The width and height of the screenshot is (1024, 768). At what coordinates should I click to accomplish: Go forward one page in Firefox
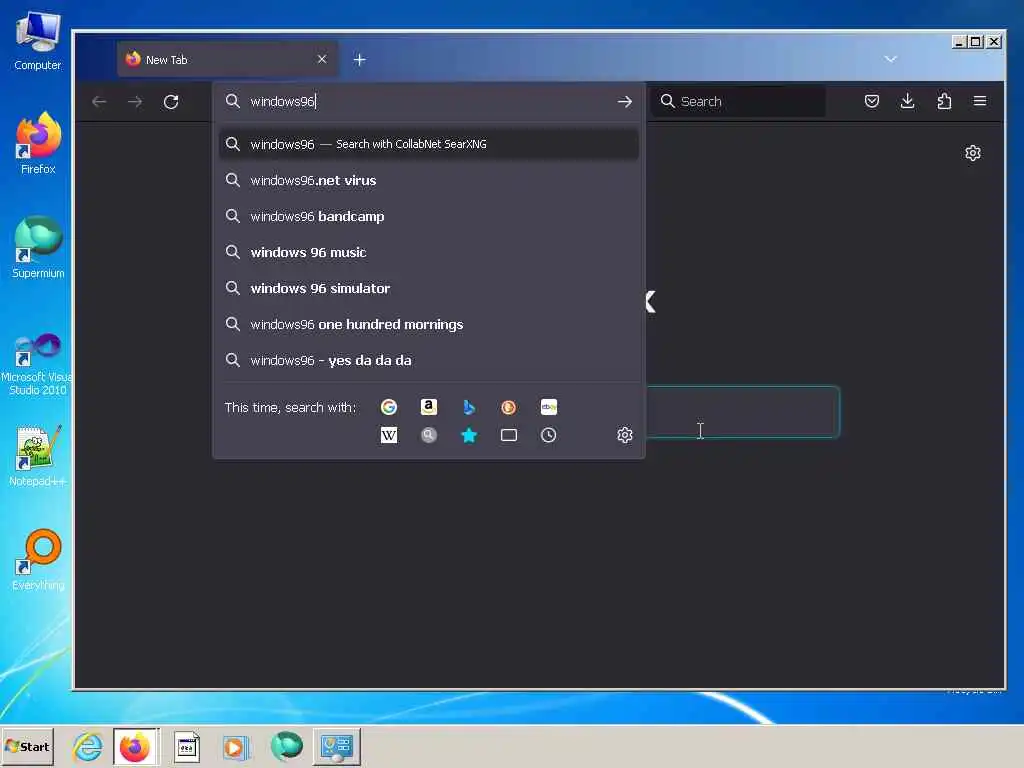pos(135,101)
